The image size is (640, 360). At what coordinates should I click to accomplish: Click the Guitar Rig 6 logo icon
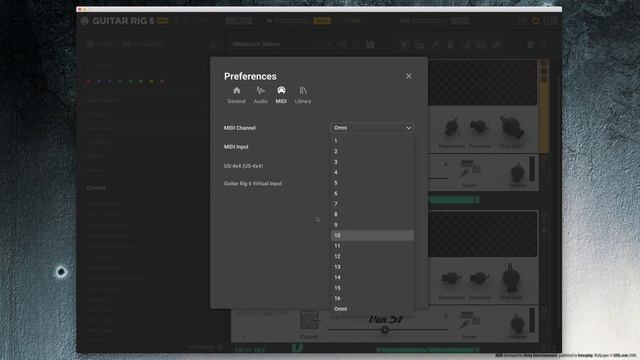pyautogui.click(x=84, y=21)
